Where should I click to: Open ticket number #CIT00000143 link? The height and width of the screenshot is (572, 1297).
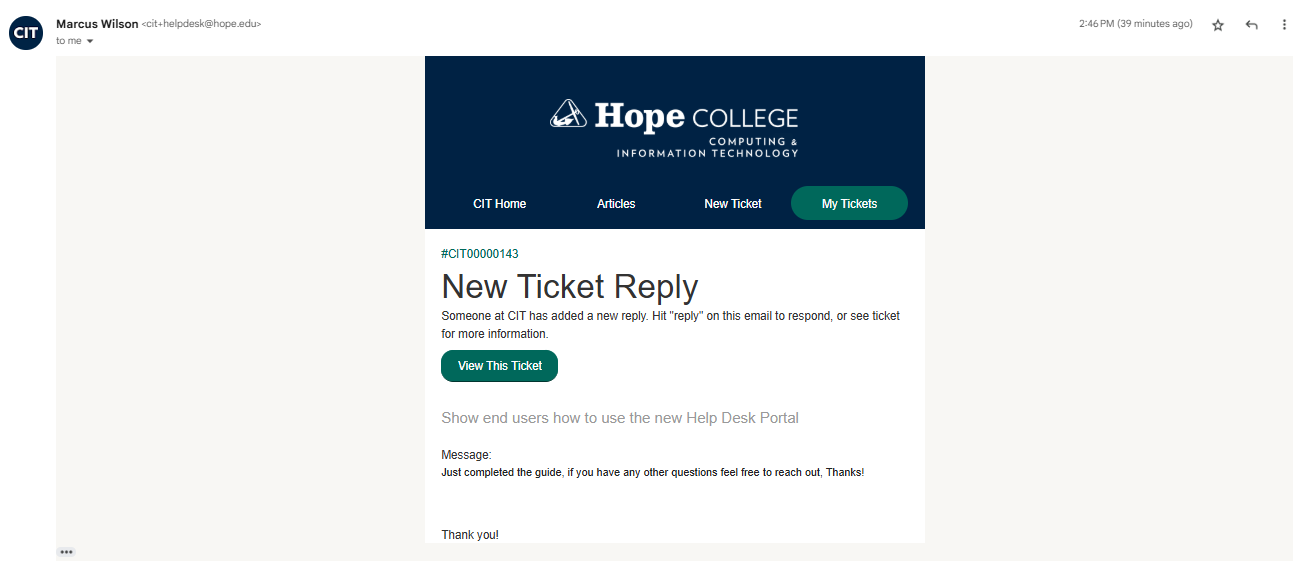(480, 254)
